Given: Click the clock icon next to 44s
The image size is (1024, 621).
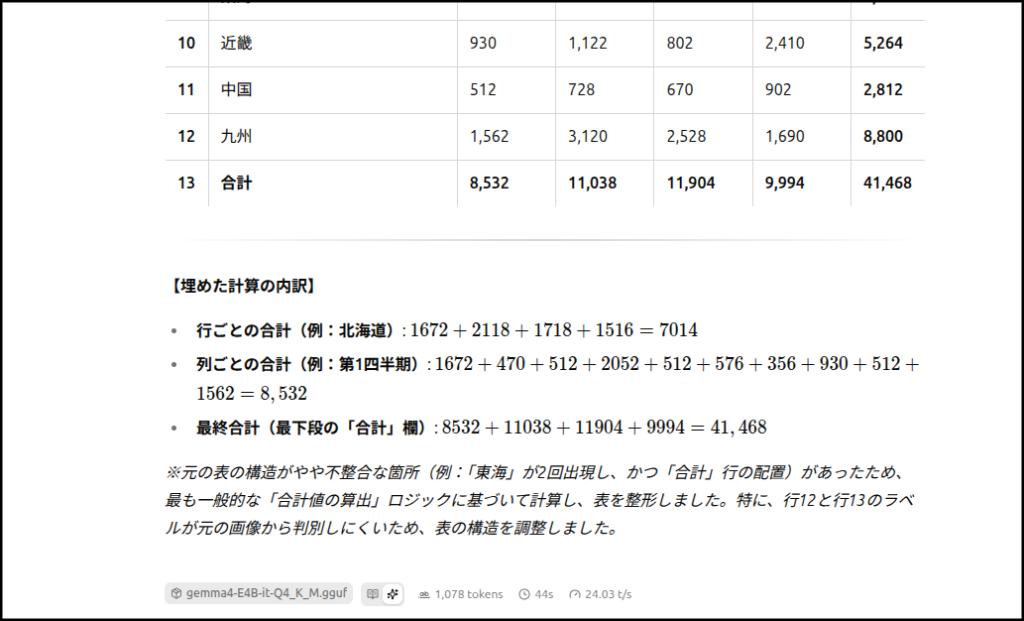Looking at the screenshot, I should tap(524, 594).
